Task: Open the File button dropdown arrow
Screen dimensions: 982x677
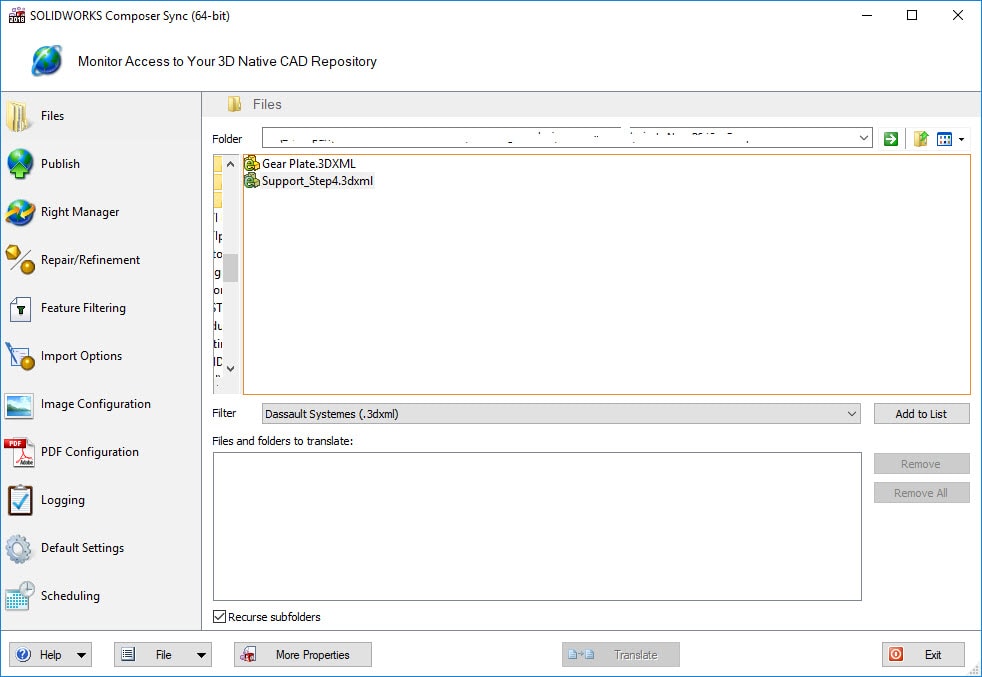Action: tap(201, 655)
